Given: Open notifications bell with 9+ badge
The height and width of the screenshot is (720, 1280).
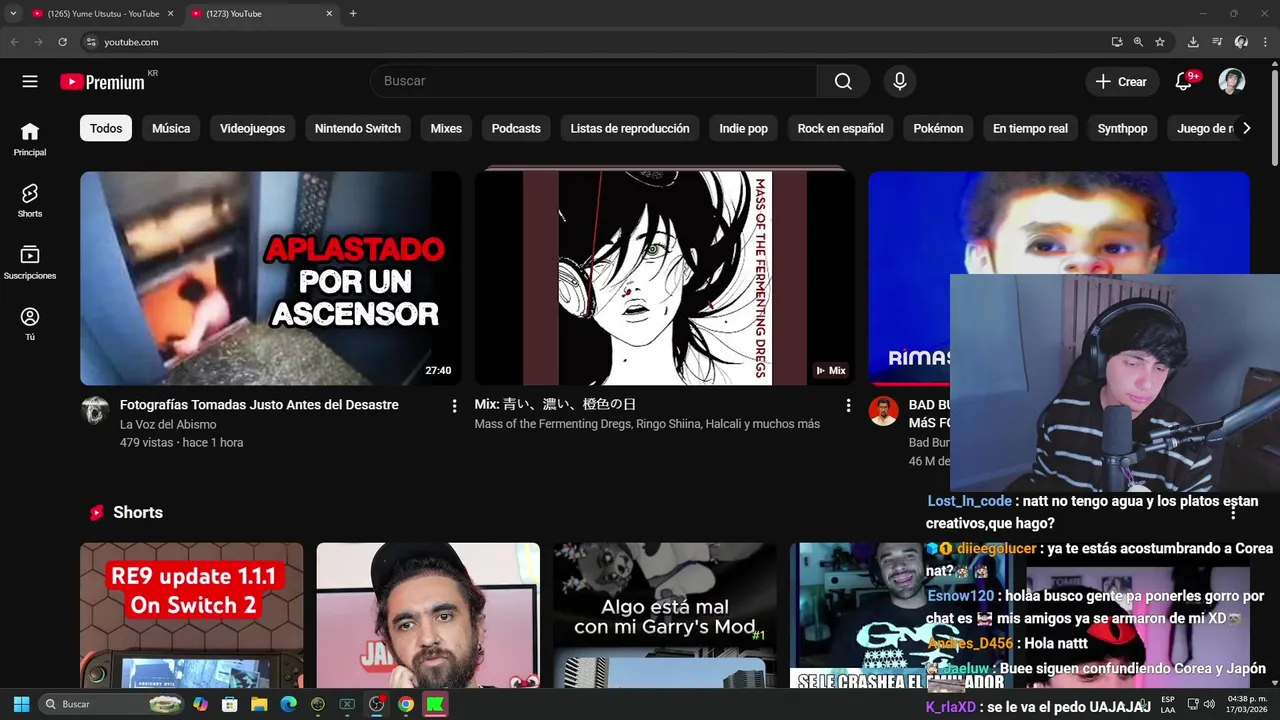Looking at the screenshot, I should (x=1184, y=82).
